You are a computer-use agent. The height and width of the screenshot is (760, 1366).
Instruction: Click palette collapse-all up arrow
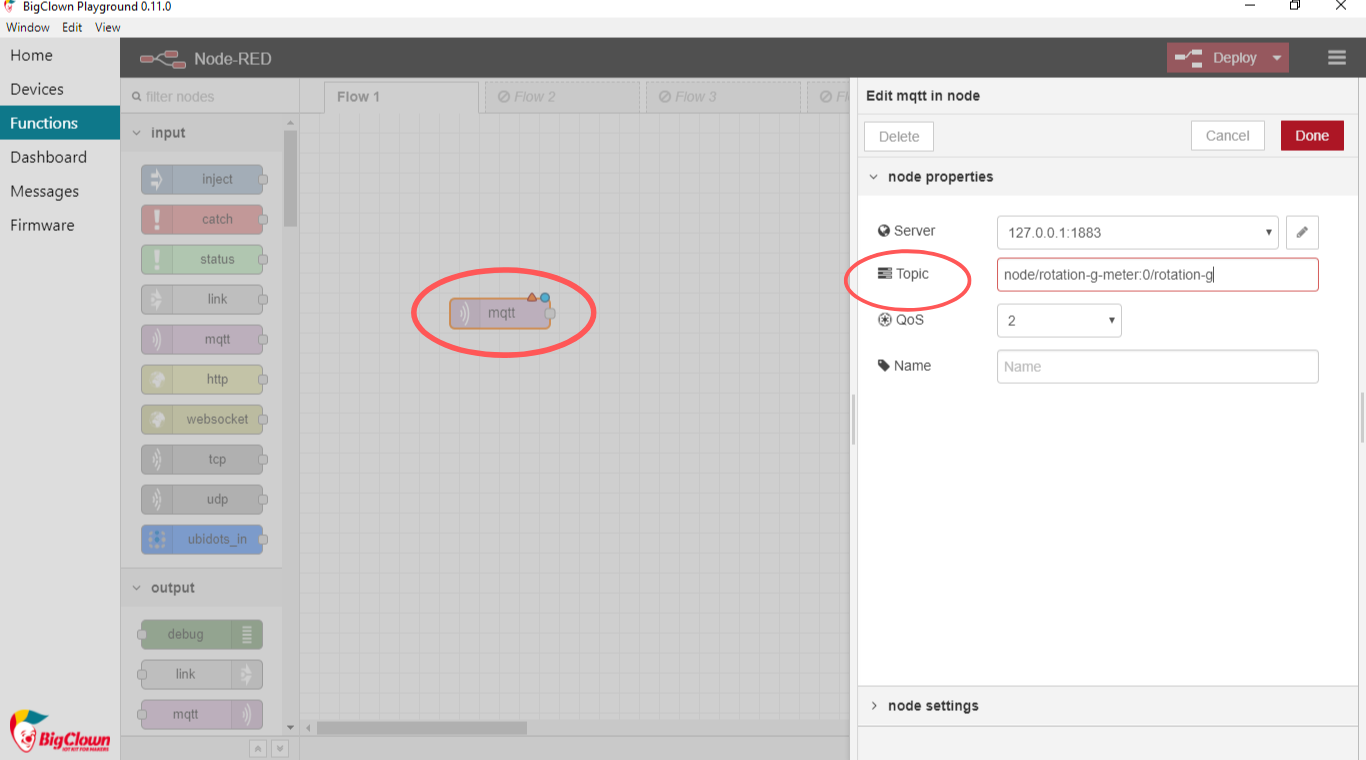(258, 748)
